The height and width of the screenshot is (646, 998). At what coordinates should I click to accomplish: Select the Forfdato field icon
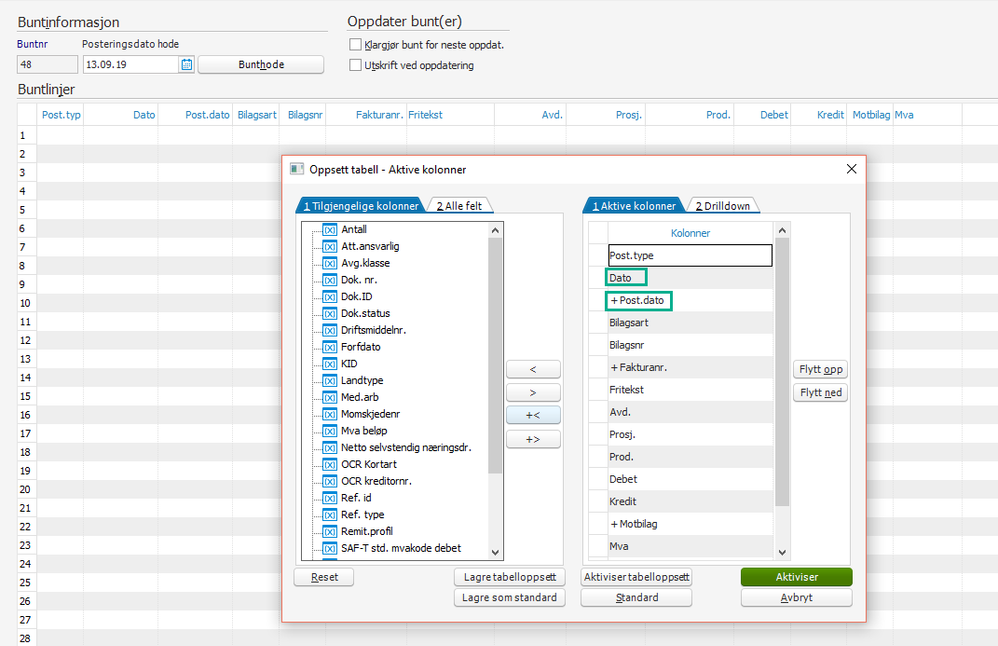click(x=330, y=347)
